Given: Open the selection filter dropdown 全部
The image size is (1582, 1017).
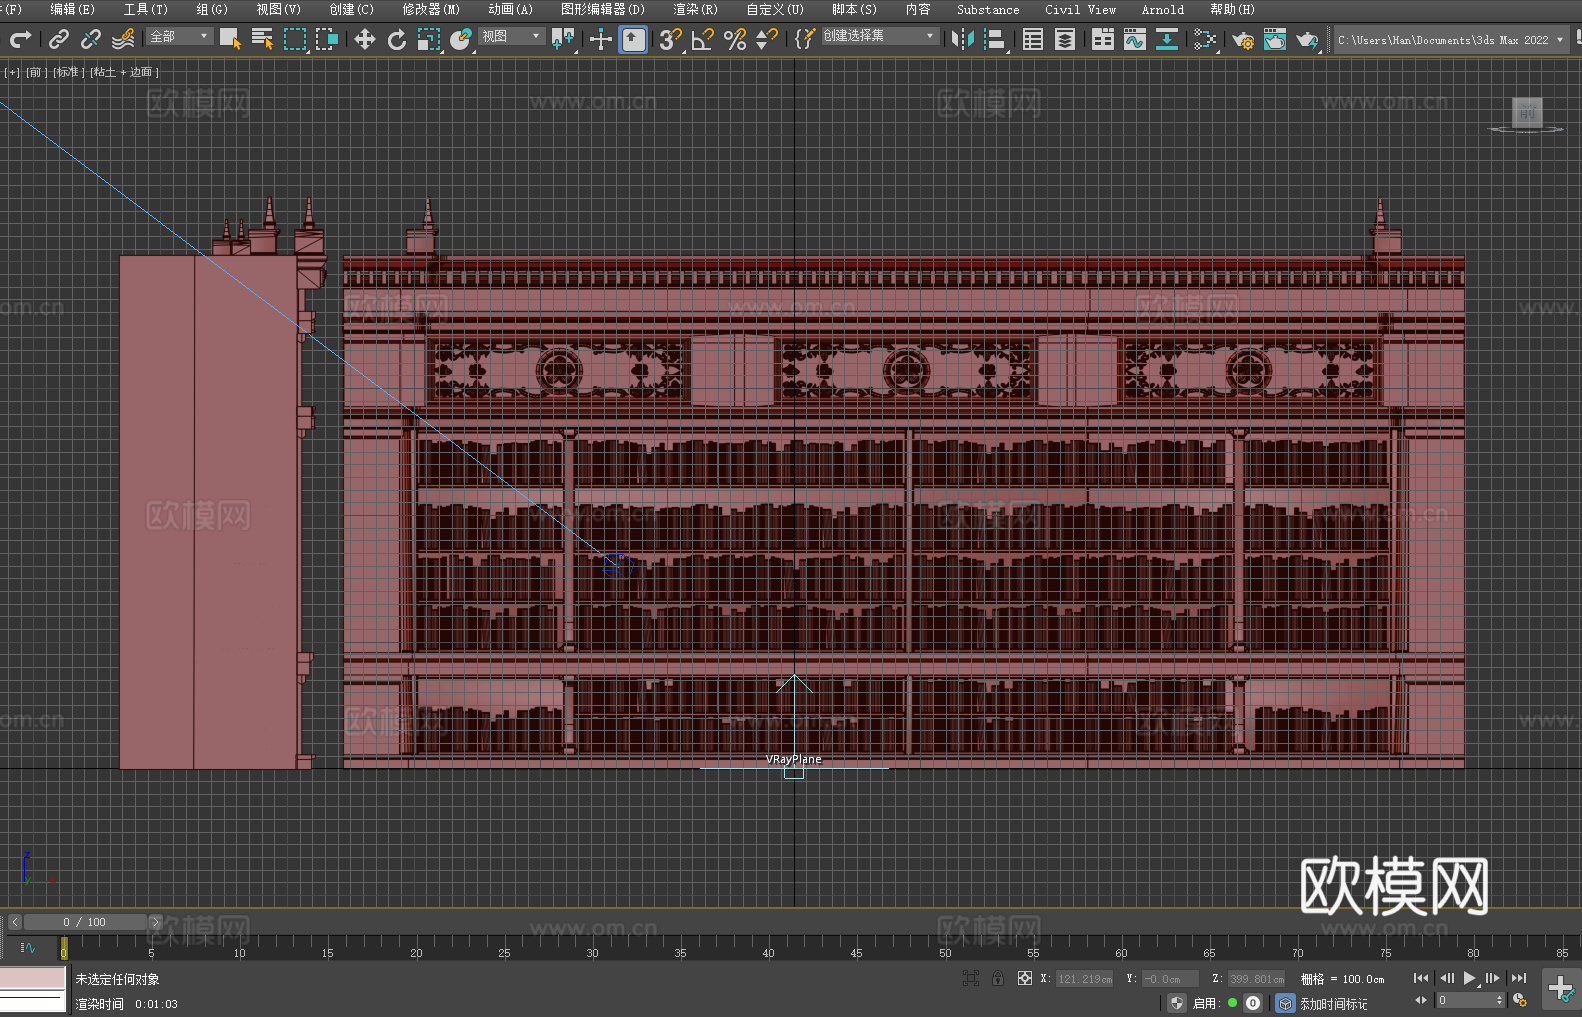Looking at the screenshot, I should click(180, 36).
